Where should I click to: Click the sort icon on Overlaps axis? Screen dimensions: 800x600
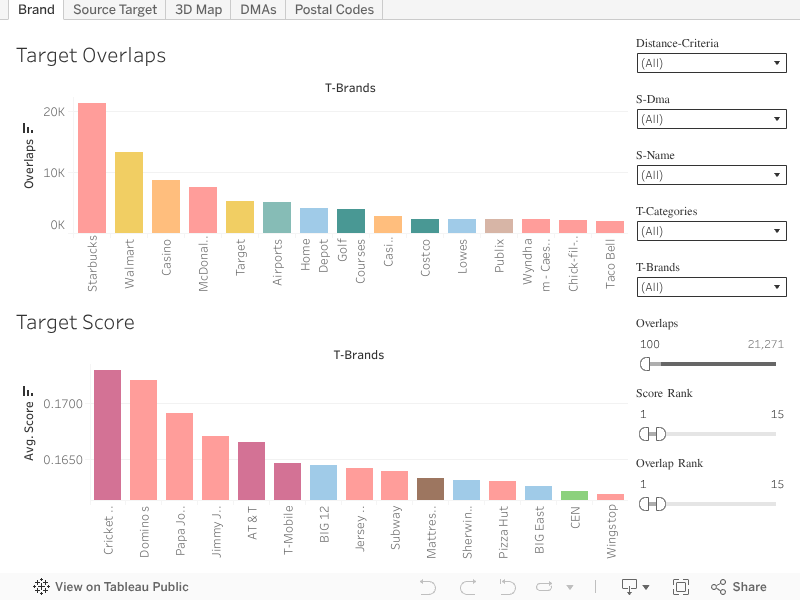tap(29, 128)
